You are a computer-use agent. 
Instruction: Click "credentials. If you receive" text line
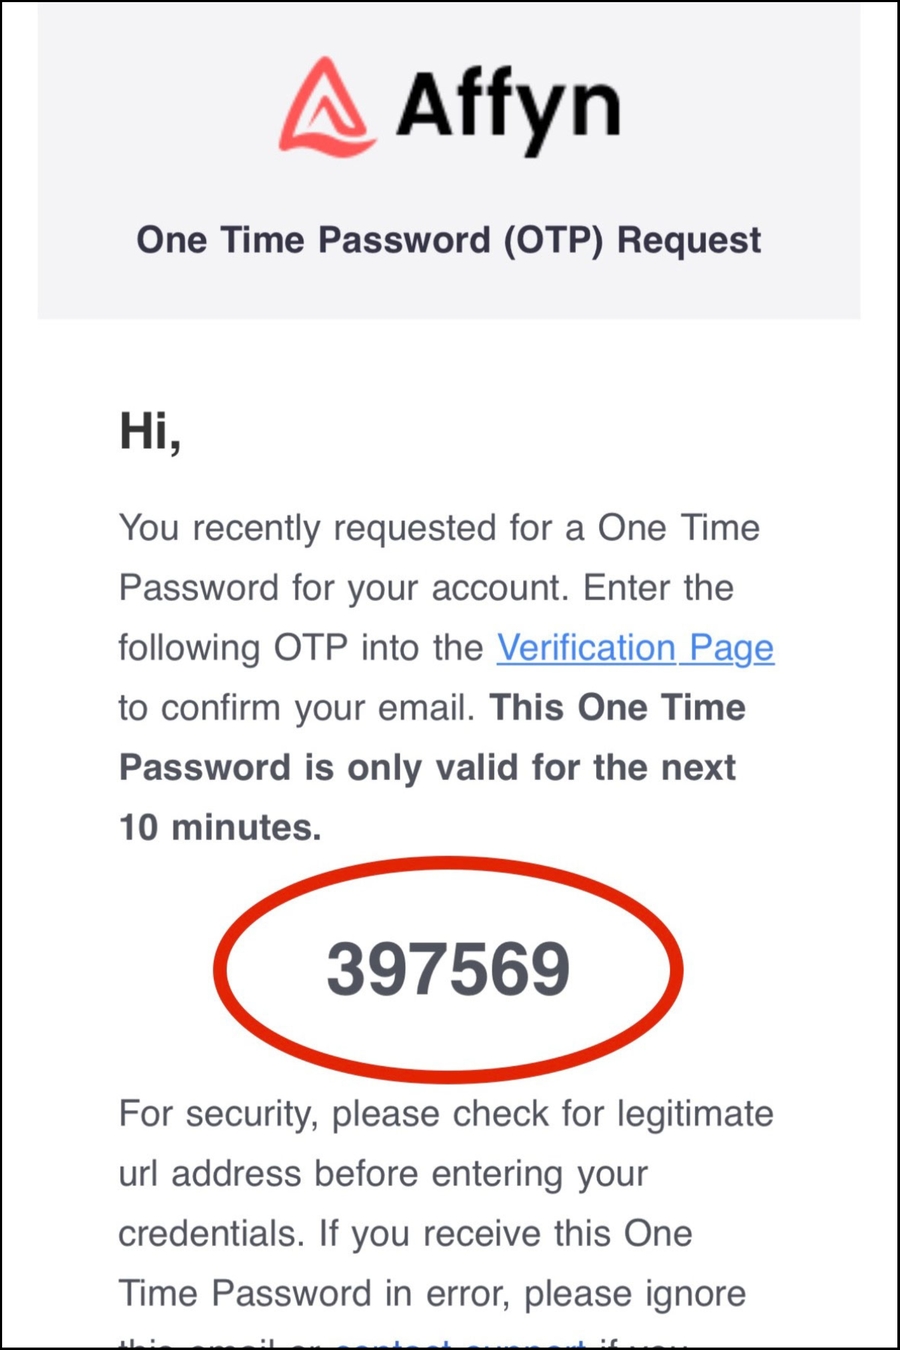click(x=405, y=1233)
